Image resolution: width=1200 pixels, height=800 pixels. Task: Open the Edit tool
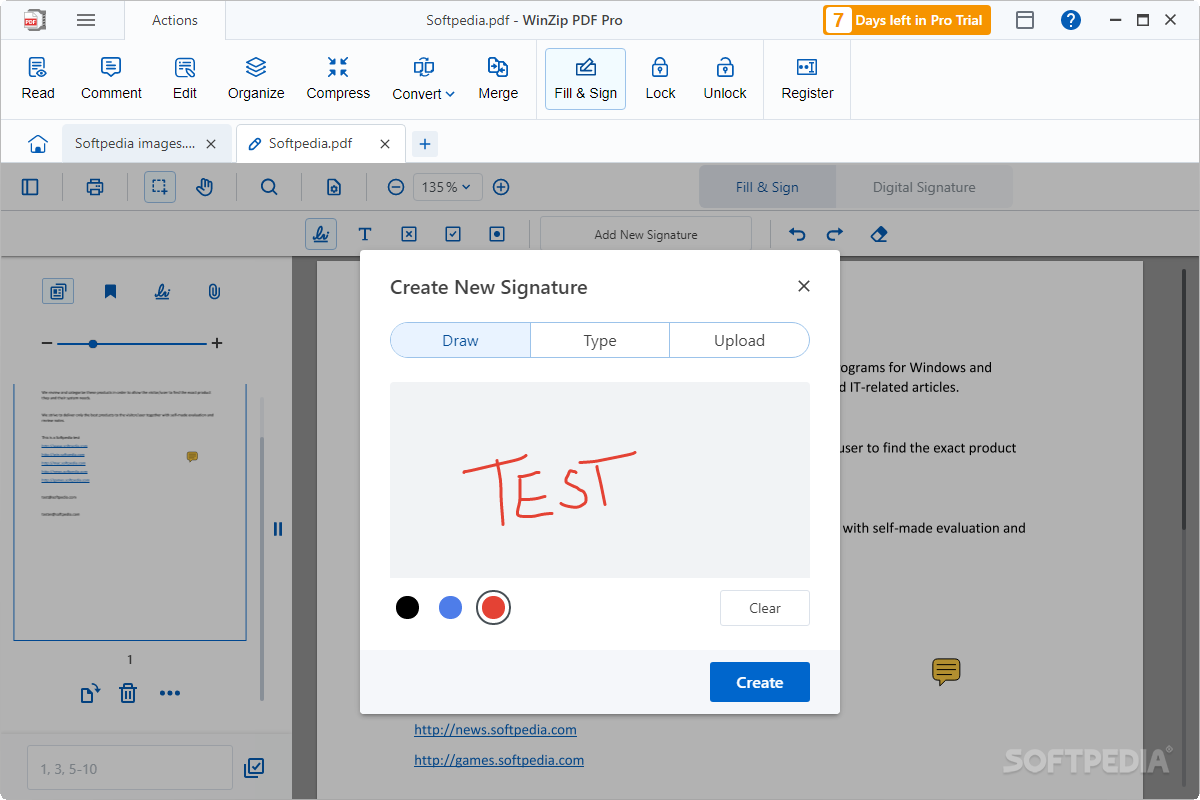coord(185,79)
